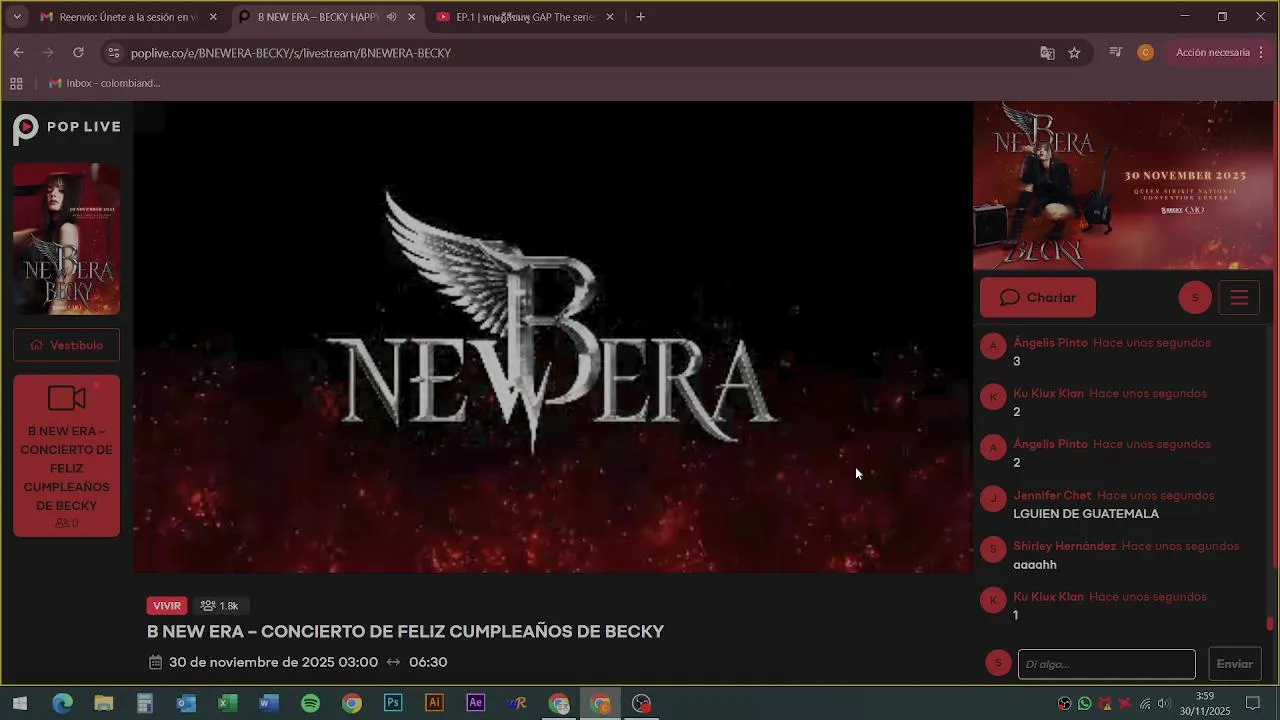The height and width of the screenshot is (720, 1280).
Task: Open File Explorer from taskbar
Action: click(x=104, y=704)
